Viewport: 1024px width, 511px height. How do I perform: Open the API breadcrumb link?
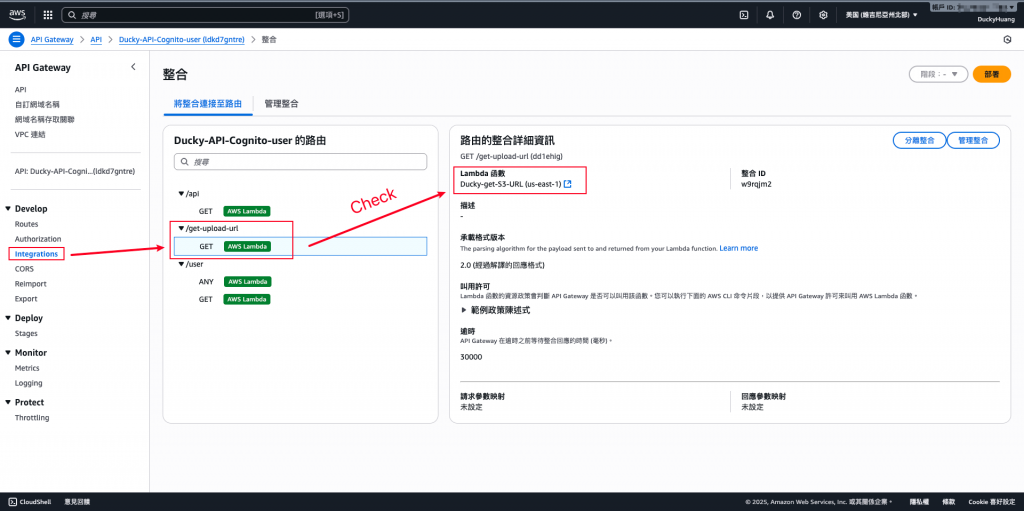96,40
